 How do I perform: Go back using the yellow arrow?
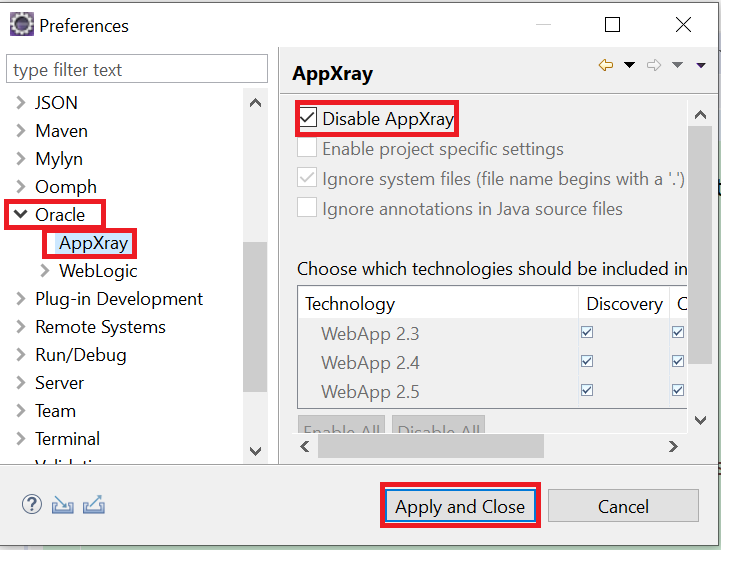point(606,65)
